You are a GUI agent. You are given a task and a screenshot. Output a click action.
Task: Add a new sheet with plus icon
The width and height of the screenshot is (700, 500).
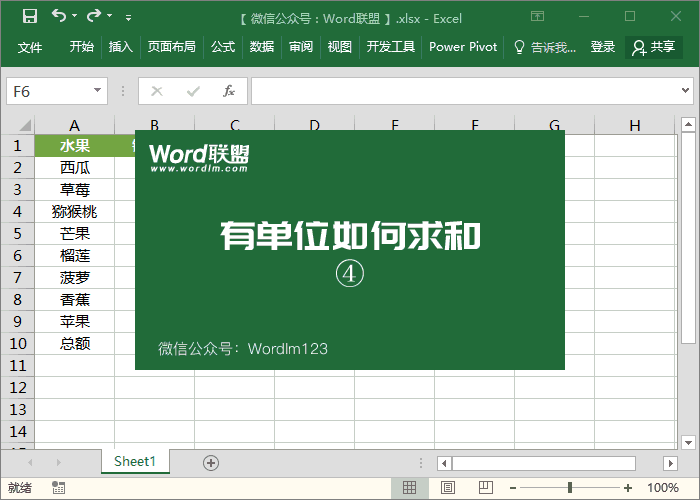click(211, 463)
